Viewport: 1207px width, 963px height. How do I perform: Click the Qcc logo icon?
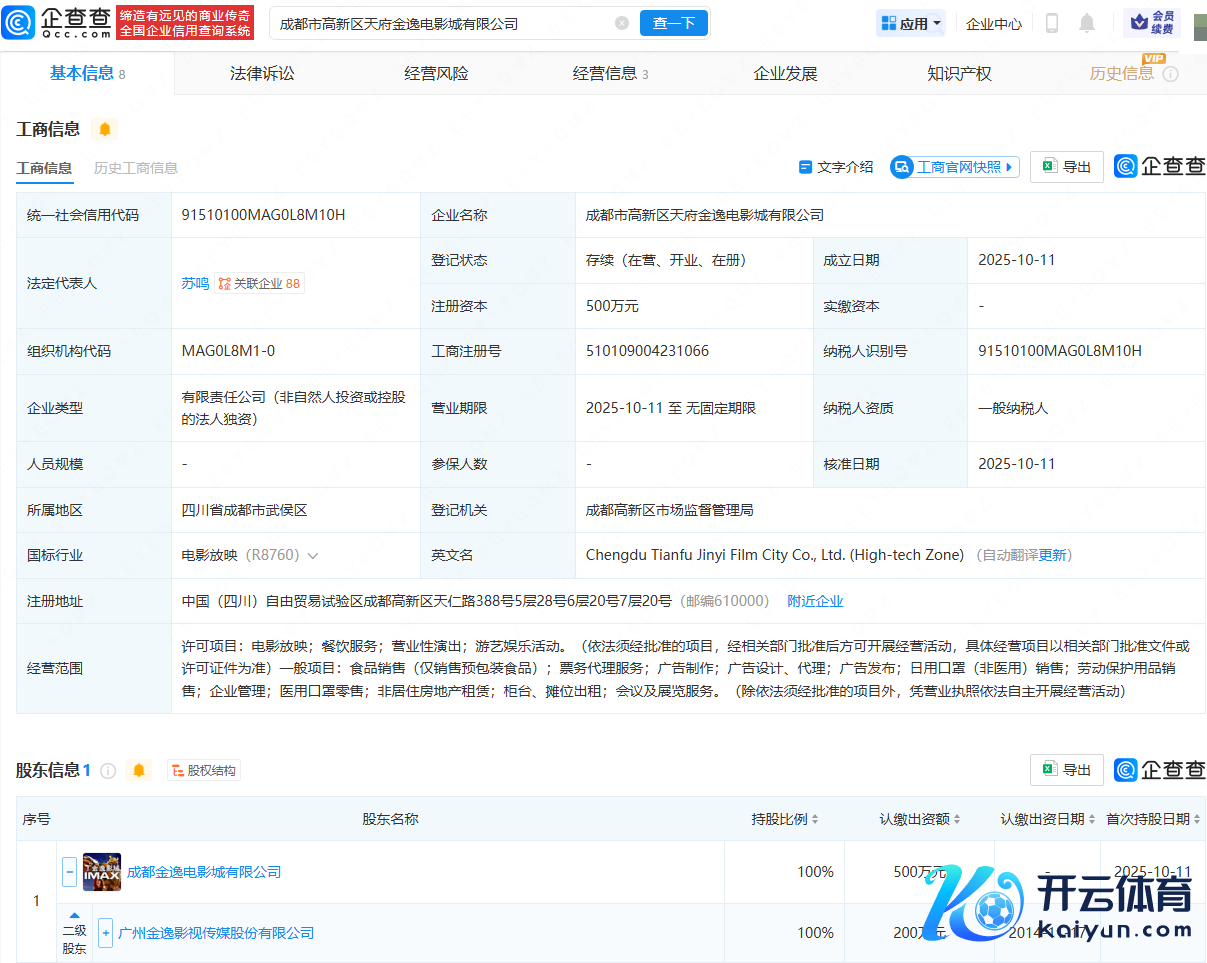coord(20,22)
